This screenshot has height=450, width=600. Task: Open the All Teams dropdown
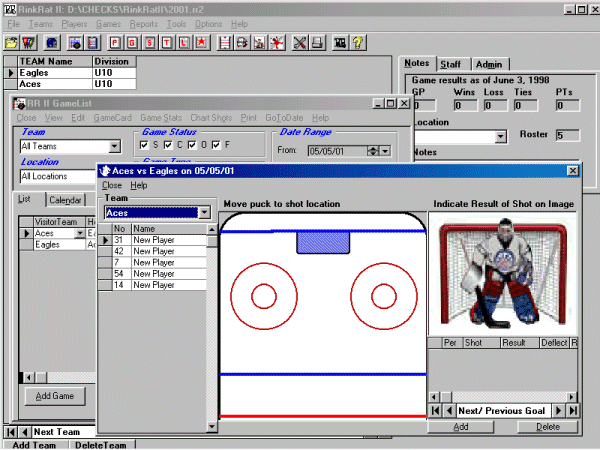tap(116, 146)
